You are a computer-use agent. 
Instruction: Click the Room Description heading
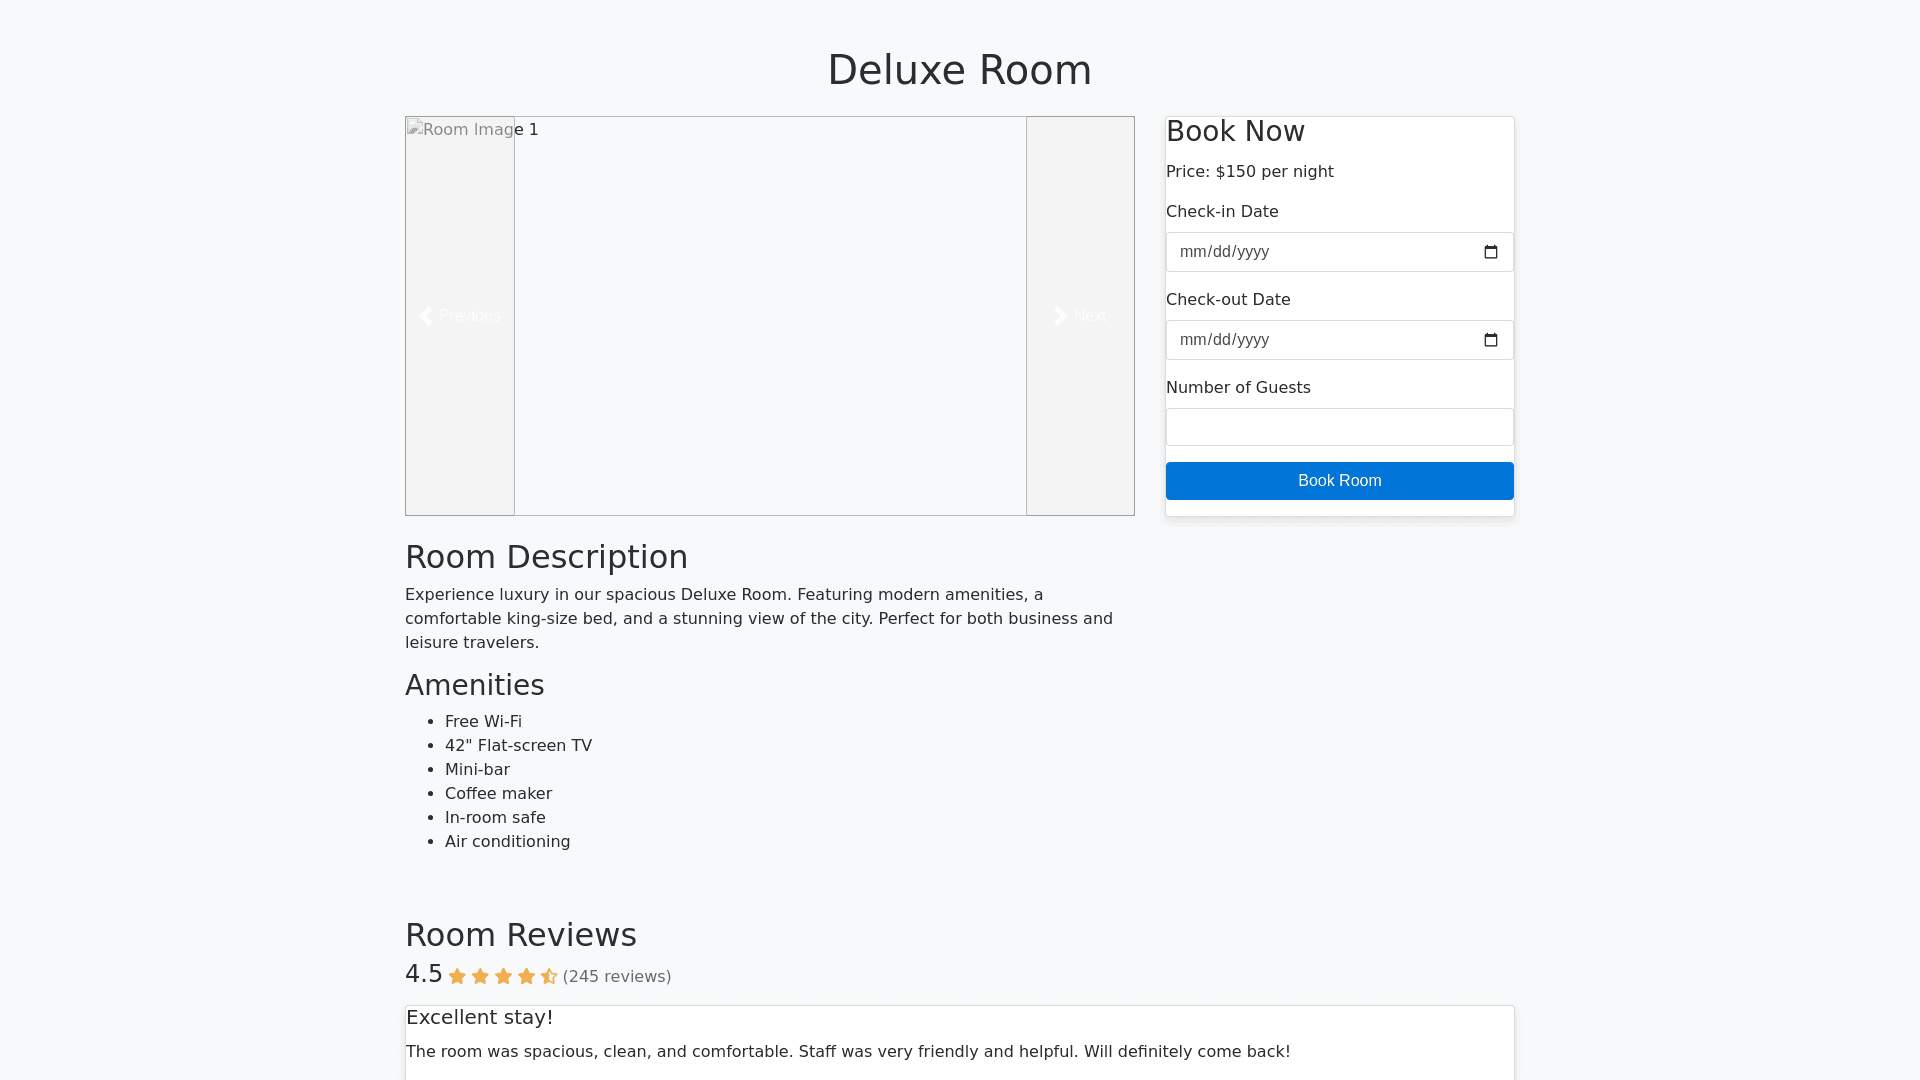click(546, 557)
